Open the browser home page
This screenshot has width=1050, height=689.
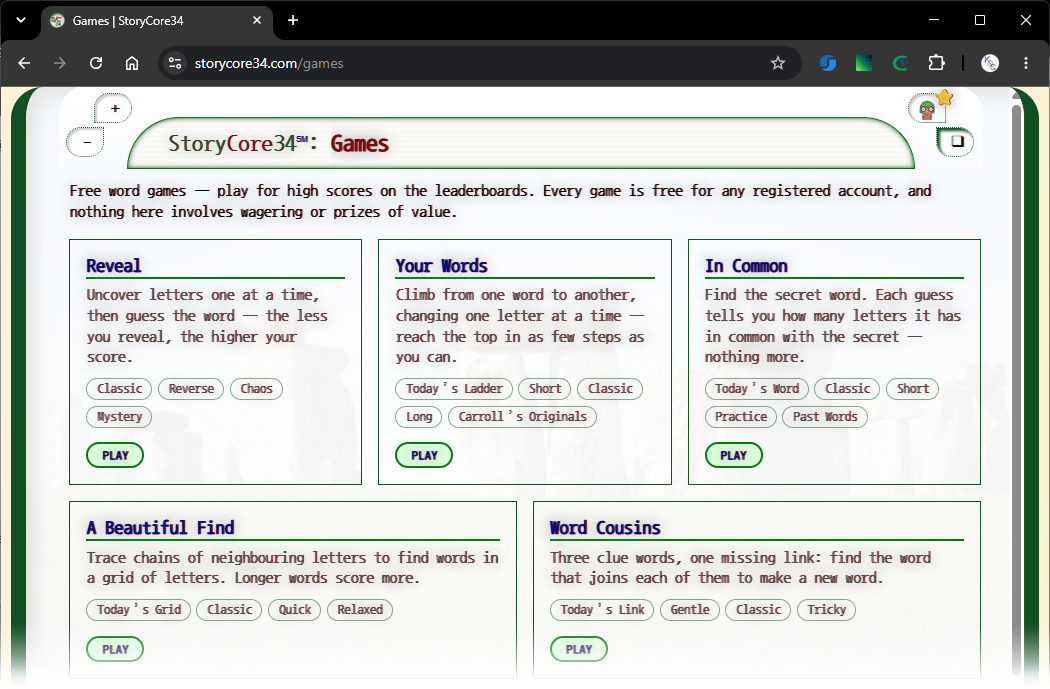pyautogui.click(x=132, y=63)
